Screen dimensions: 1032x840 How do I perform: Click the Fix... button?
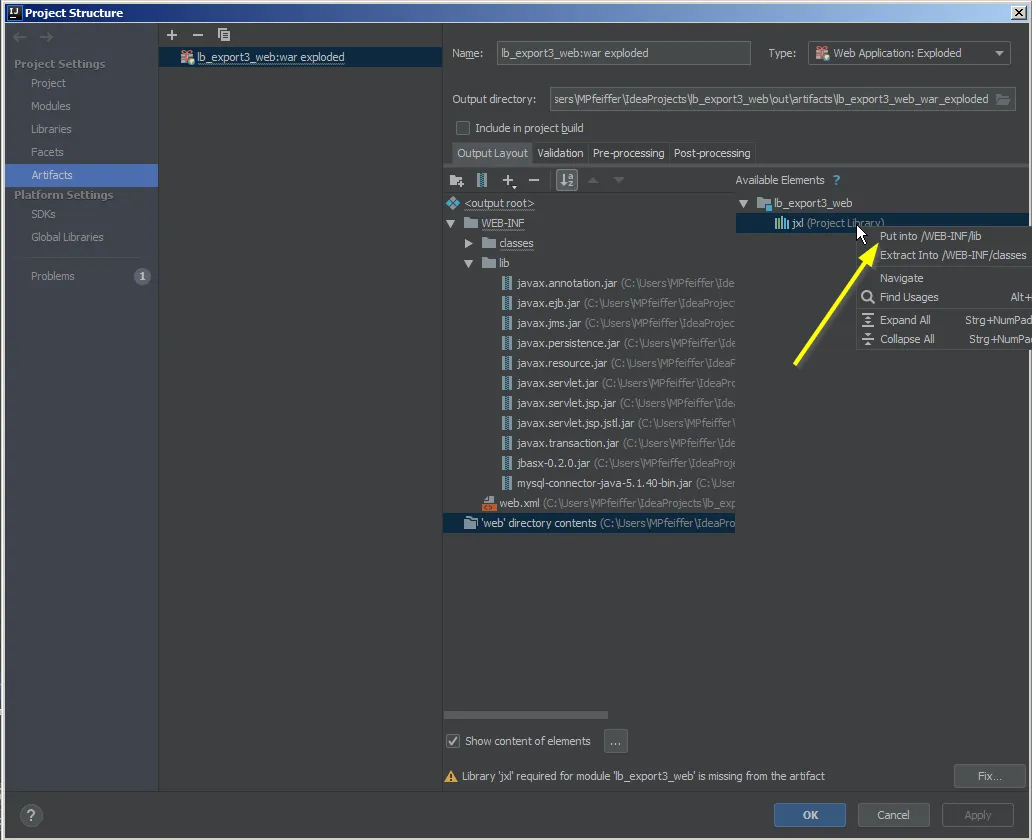(x=989, y=776)
